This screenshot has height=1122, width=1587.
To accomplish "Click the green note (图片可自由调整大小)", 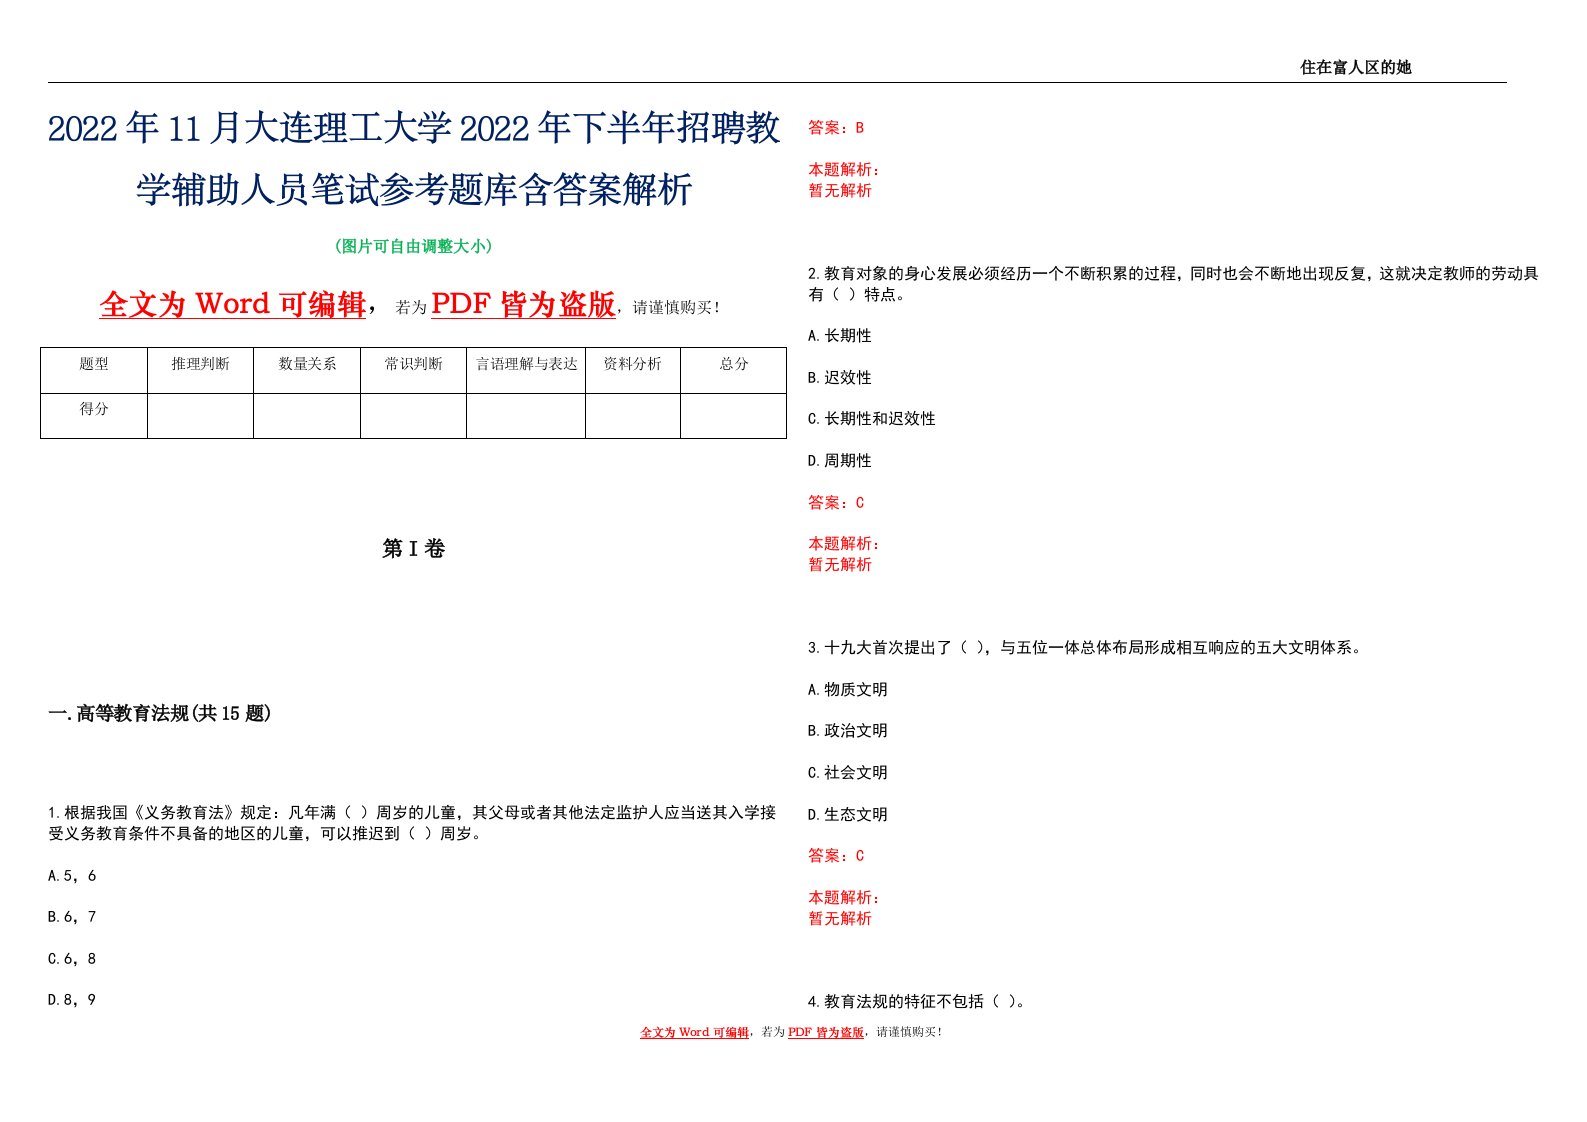I will click(413, 246).
